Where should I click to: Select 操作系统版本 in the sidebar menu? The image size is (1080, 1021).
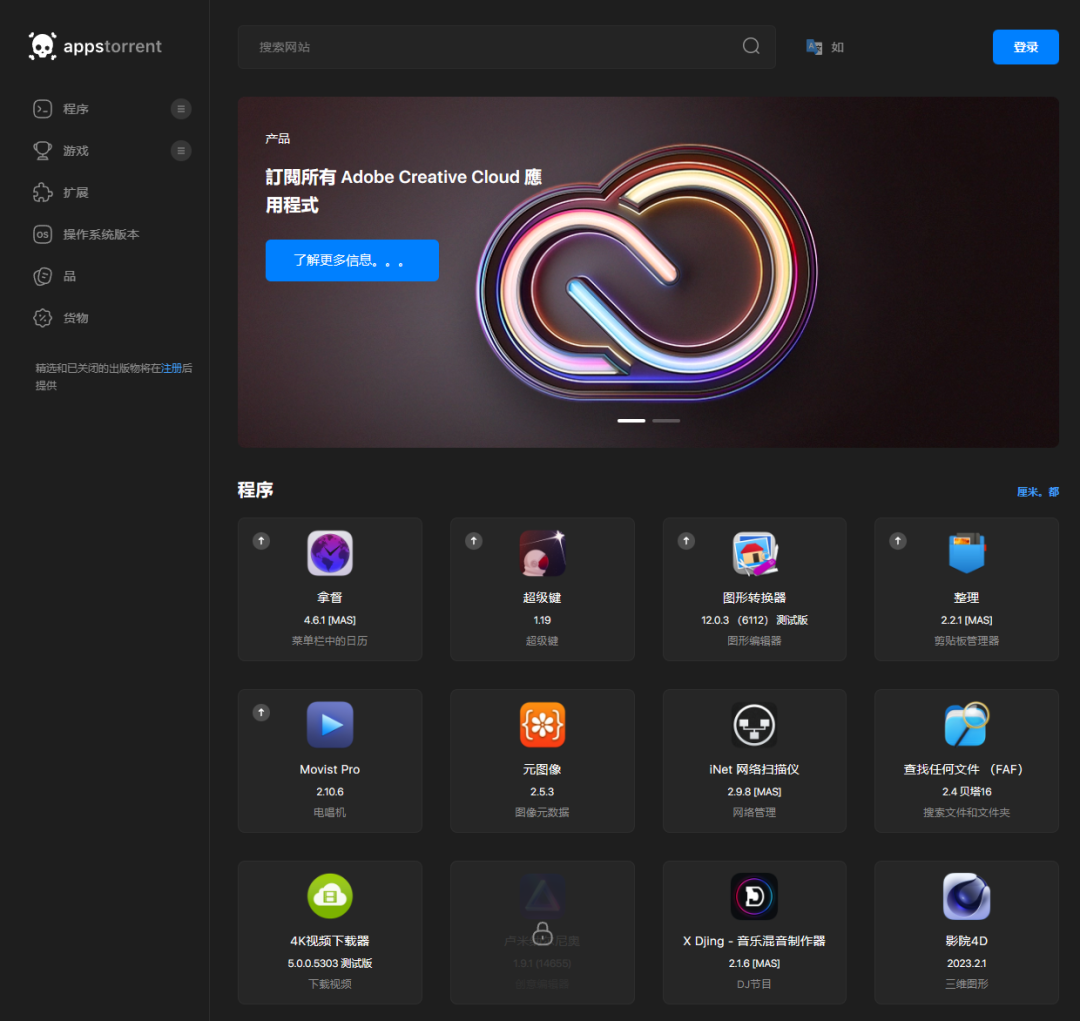(101, 234)
